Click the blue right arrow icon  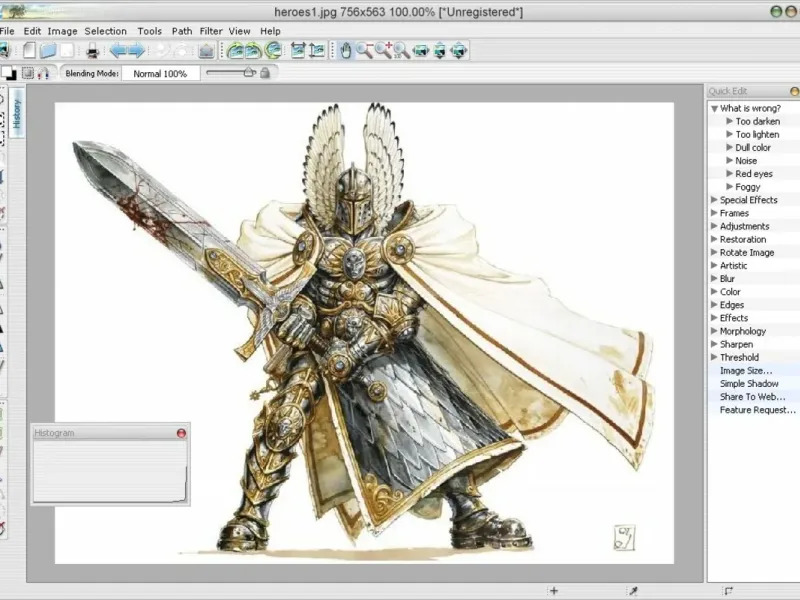[x=138, y=50]
